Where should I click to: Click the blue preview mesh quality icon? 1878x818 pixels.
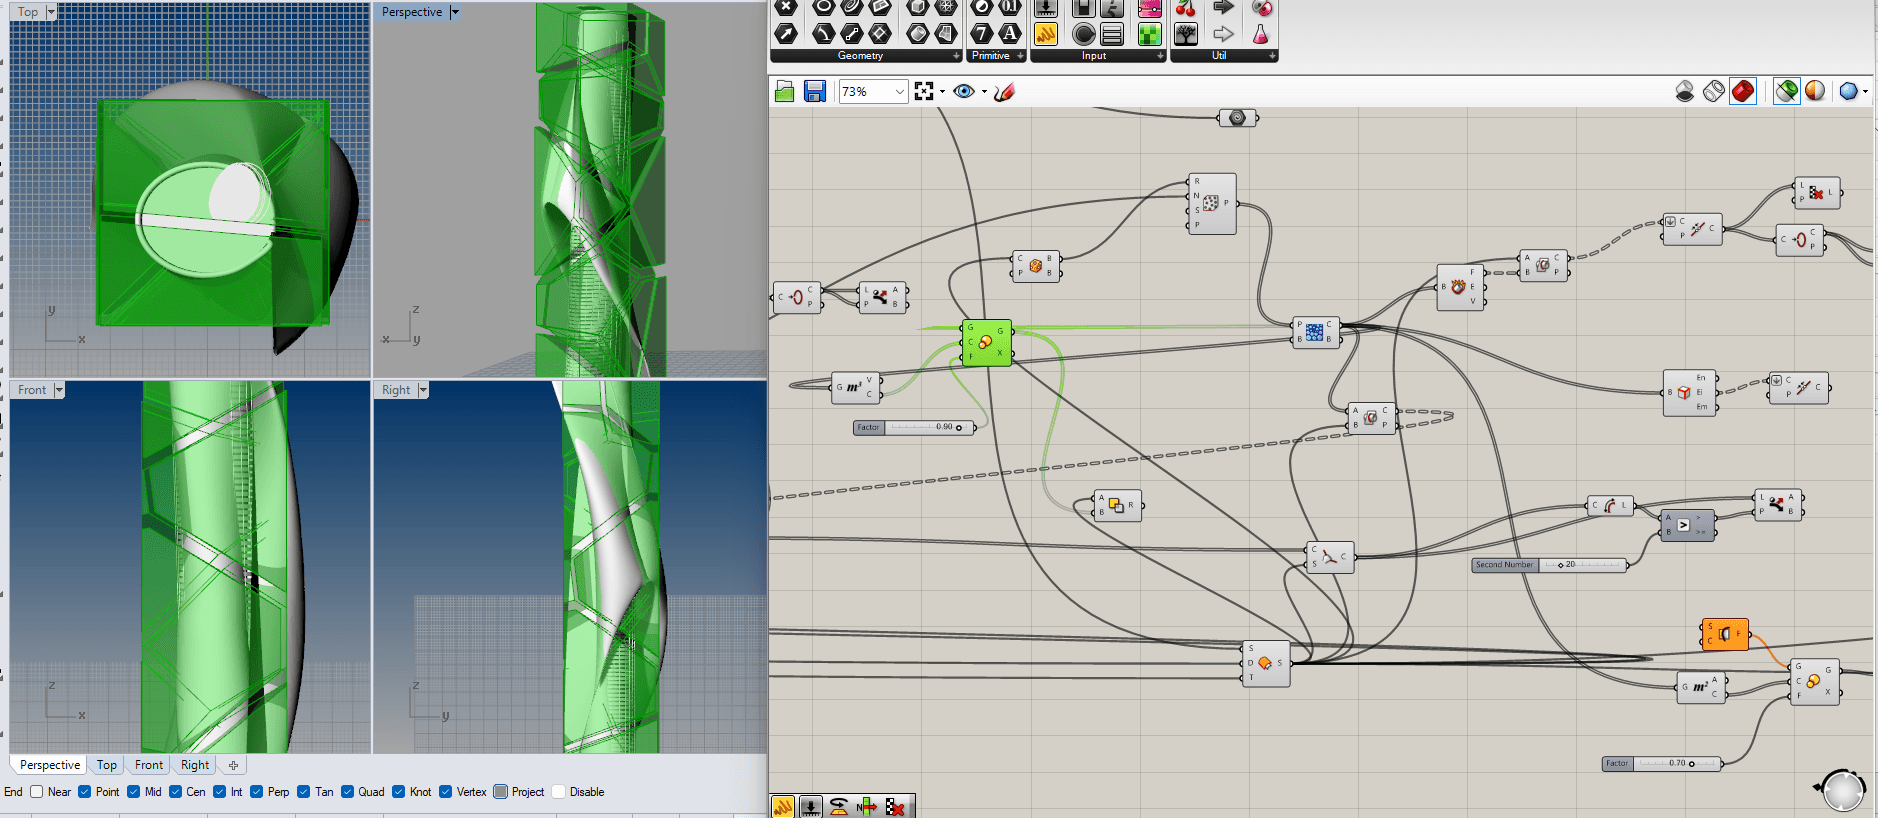click(x=1849, y=92)
